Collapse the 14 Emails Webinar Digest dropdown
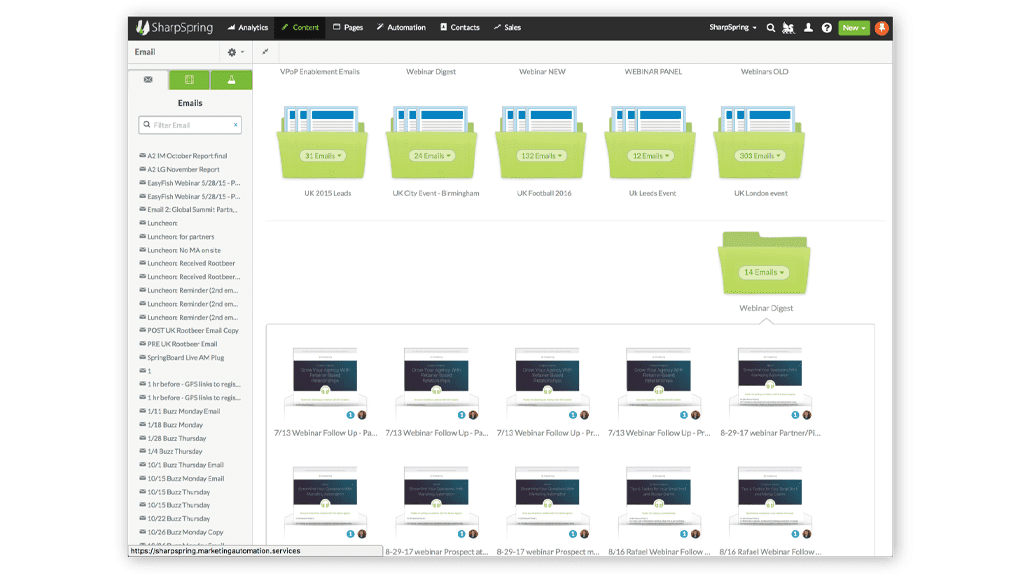The width and height of the screenshot is (1024, 576). click(x=763, y=272)
